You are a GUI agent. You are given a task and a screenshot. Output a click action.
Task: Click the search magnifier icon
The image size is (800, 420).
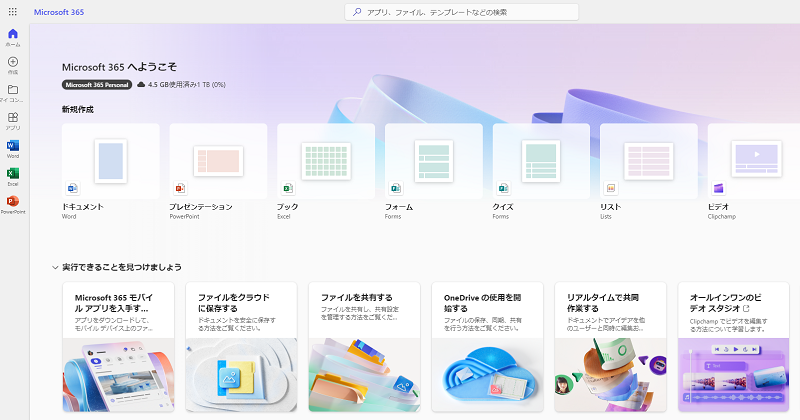(357, 12)
